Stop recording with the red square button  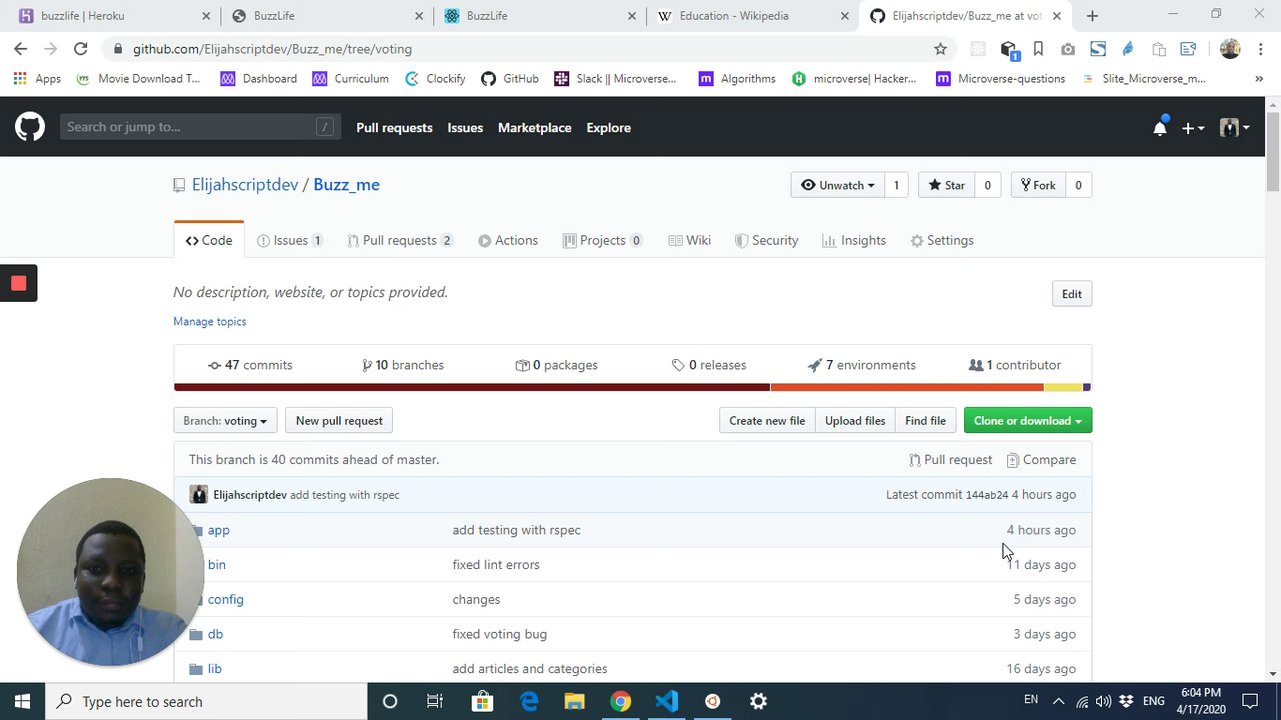pos(18,283)
